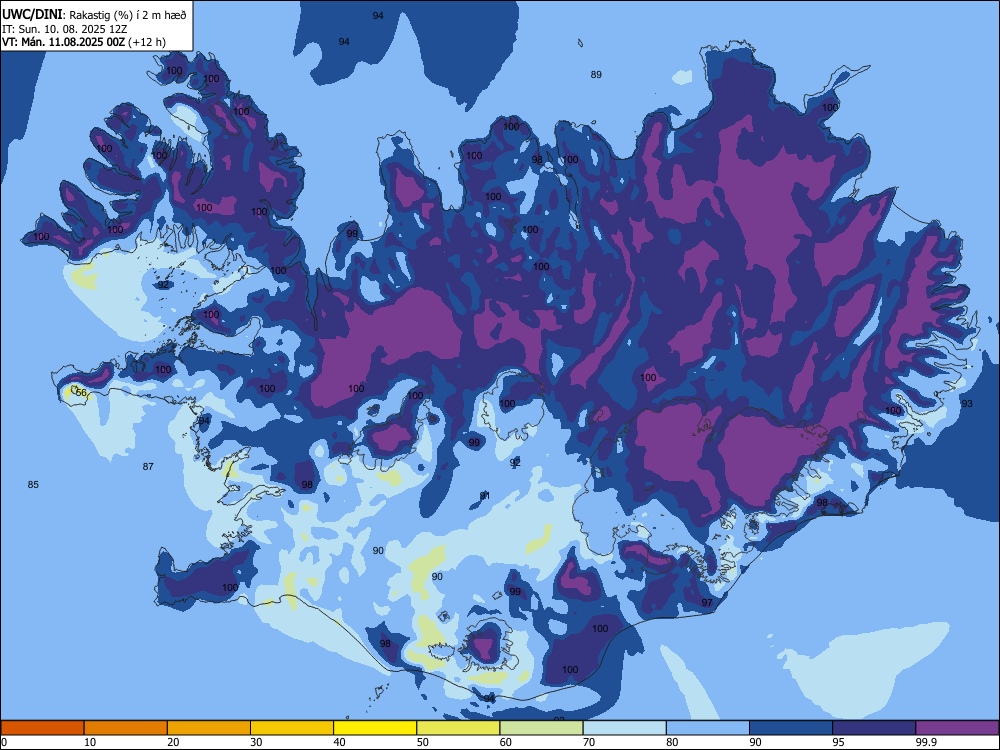Click the humidity value "89" over the northern sea

[x=596, y=75]
